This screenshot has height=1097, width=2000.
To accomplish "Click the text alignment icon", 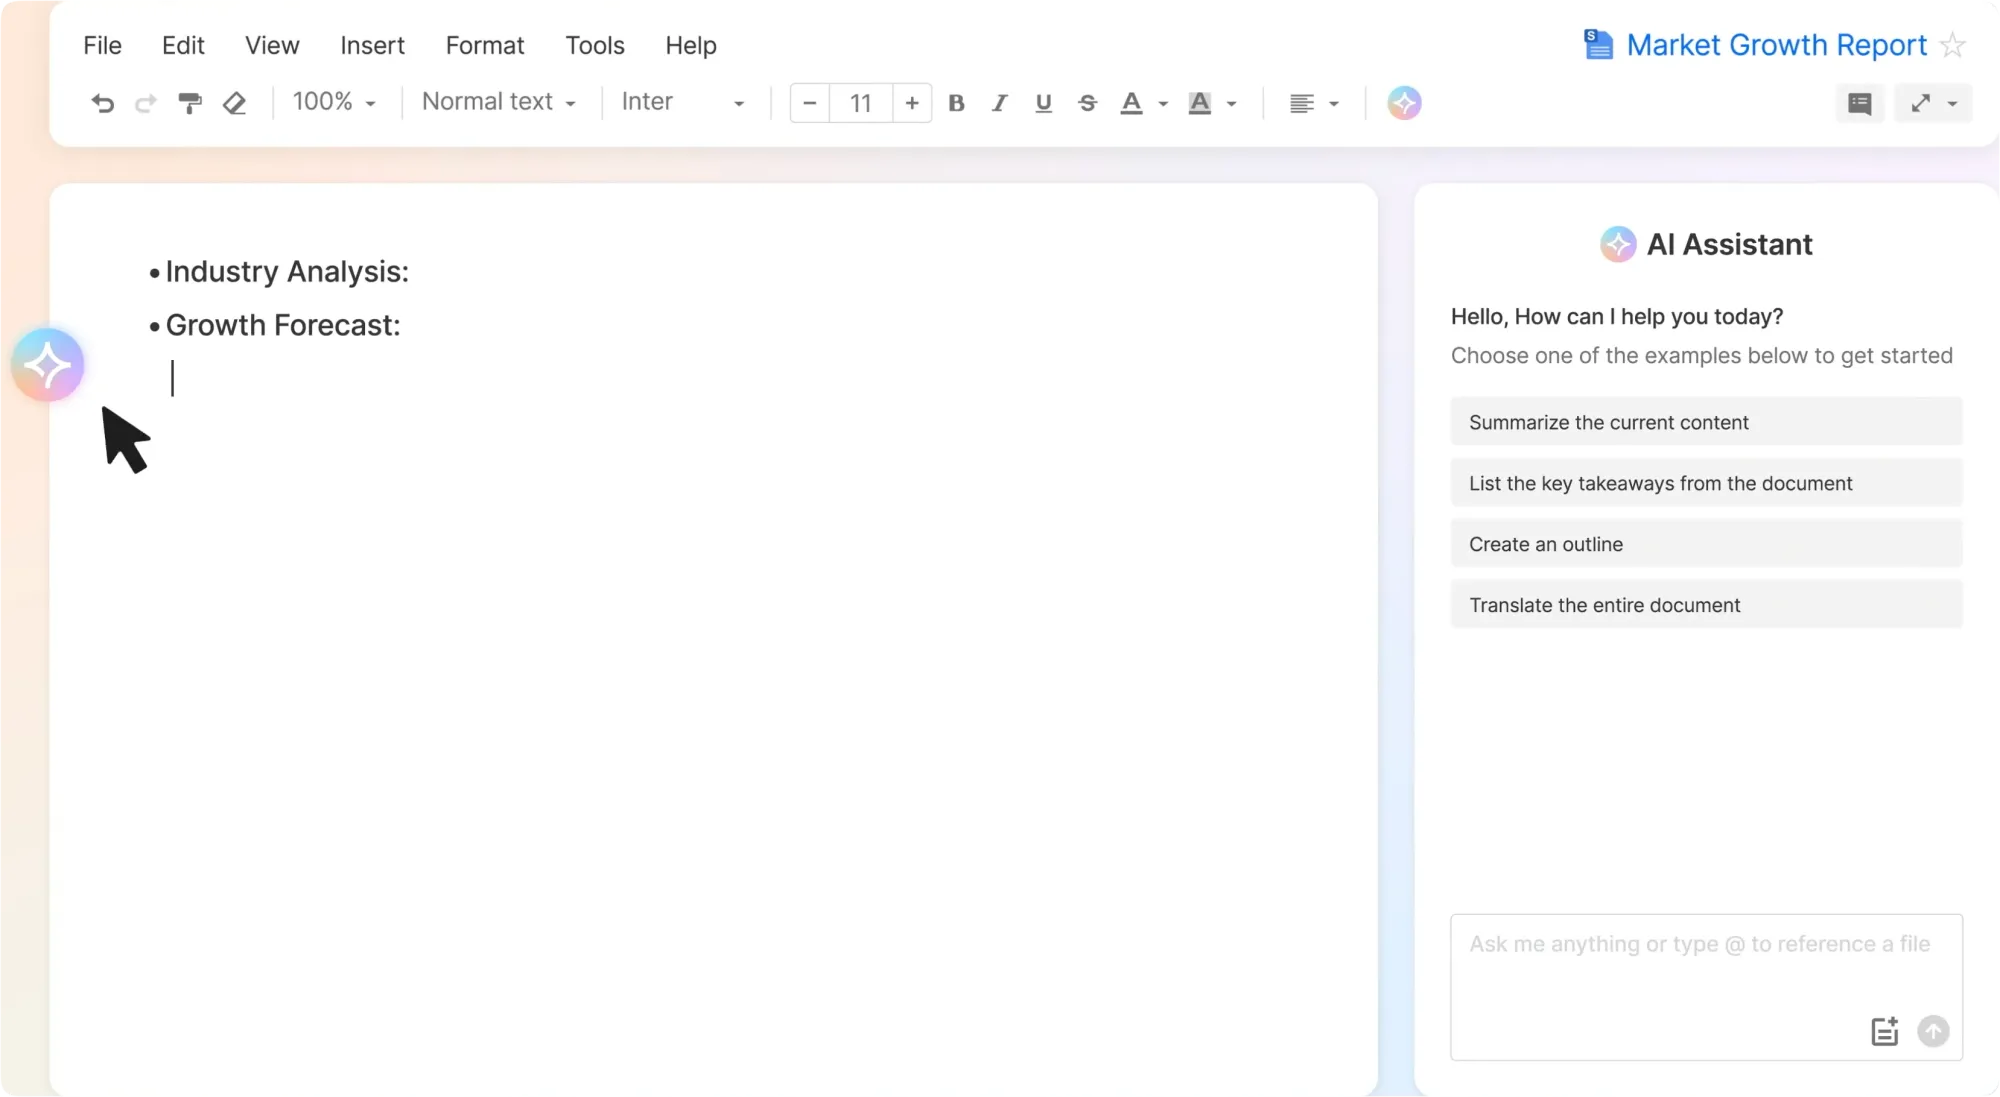I will (x=1301, y=103).
